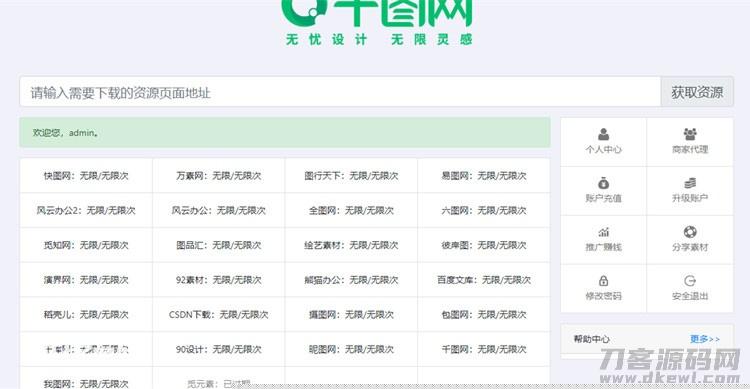Open 账户充值 money bag icon

click(604, 183)
